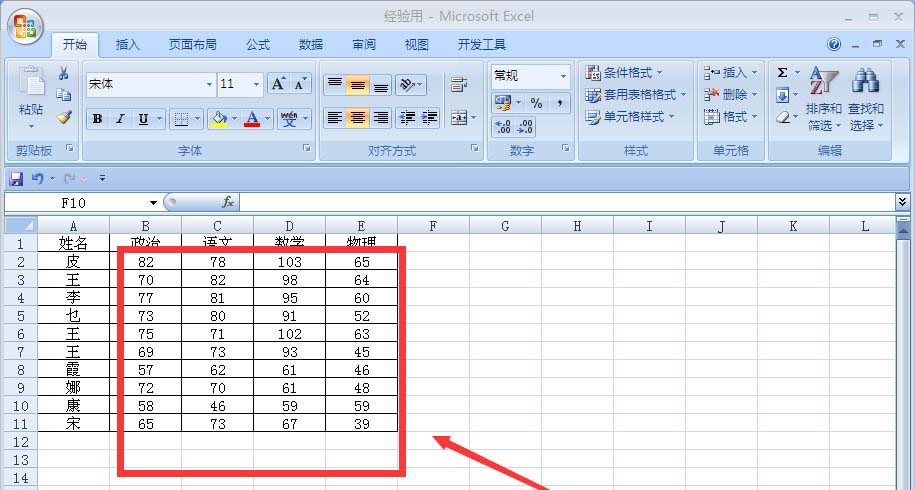Viewport: 915px width, 490px height.
Task: Click the accounting currency format icon
Action: tap(503, 103)
